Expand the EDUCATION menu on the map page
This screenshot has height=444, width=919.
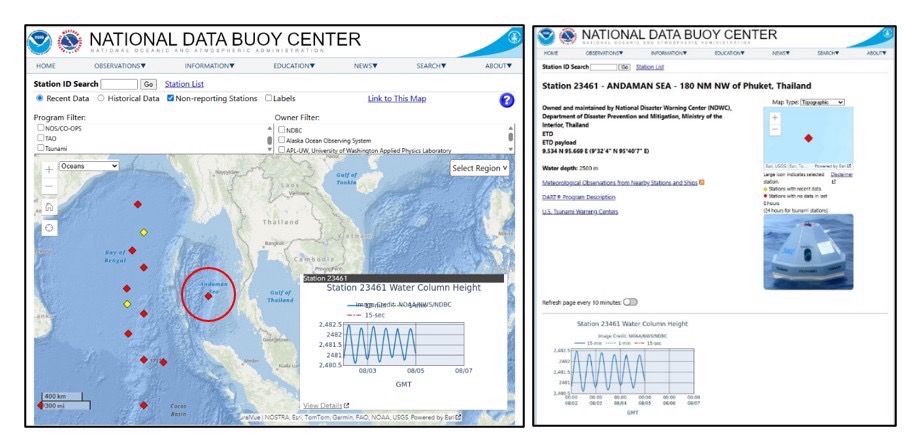294,66
